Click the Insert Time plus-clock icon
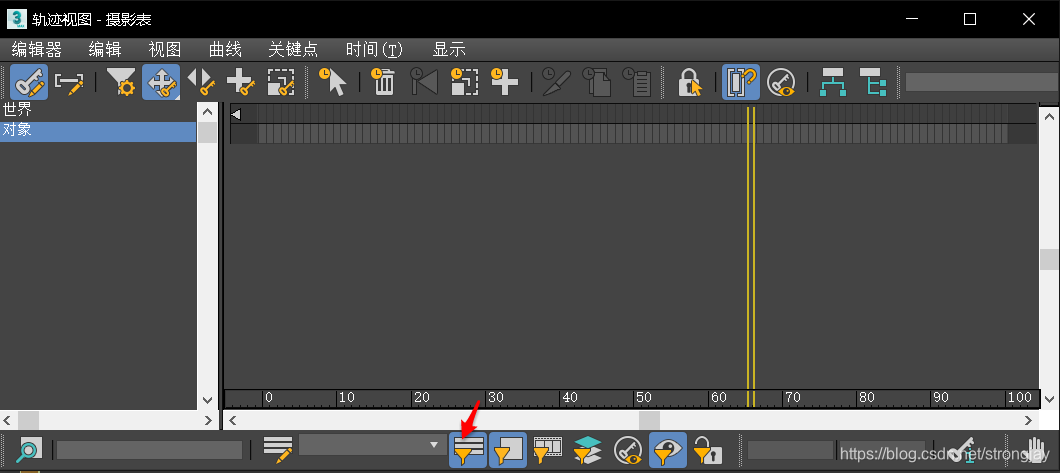The image size is (1060, 473). point(504,82)
